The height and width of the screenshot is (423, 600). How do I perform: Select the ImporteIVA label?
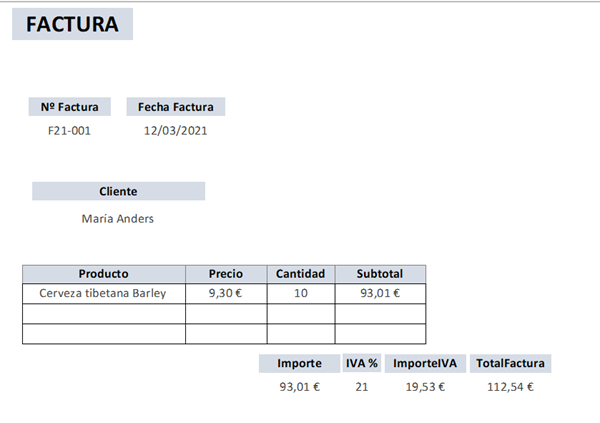coord(425,363)
